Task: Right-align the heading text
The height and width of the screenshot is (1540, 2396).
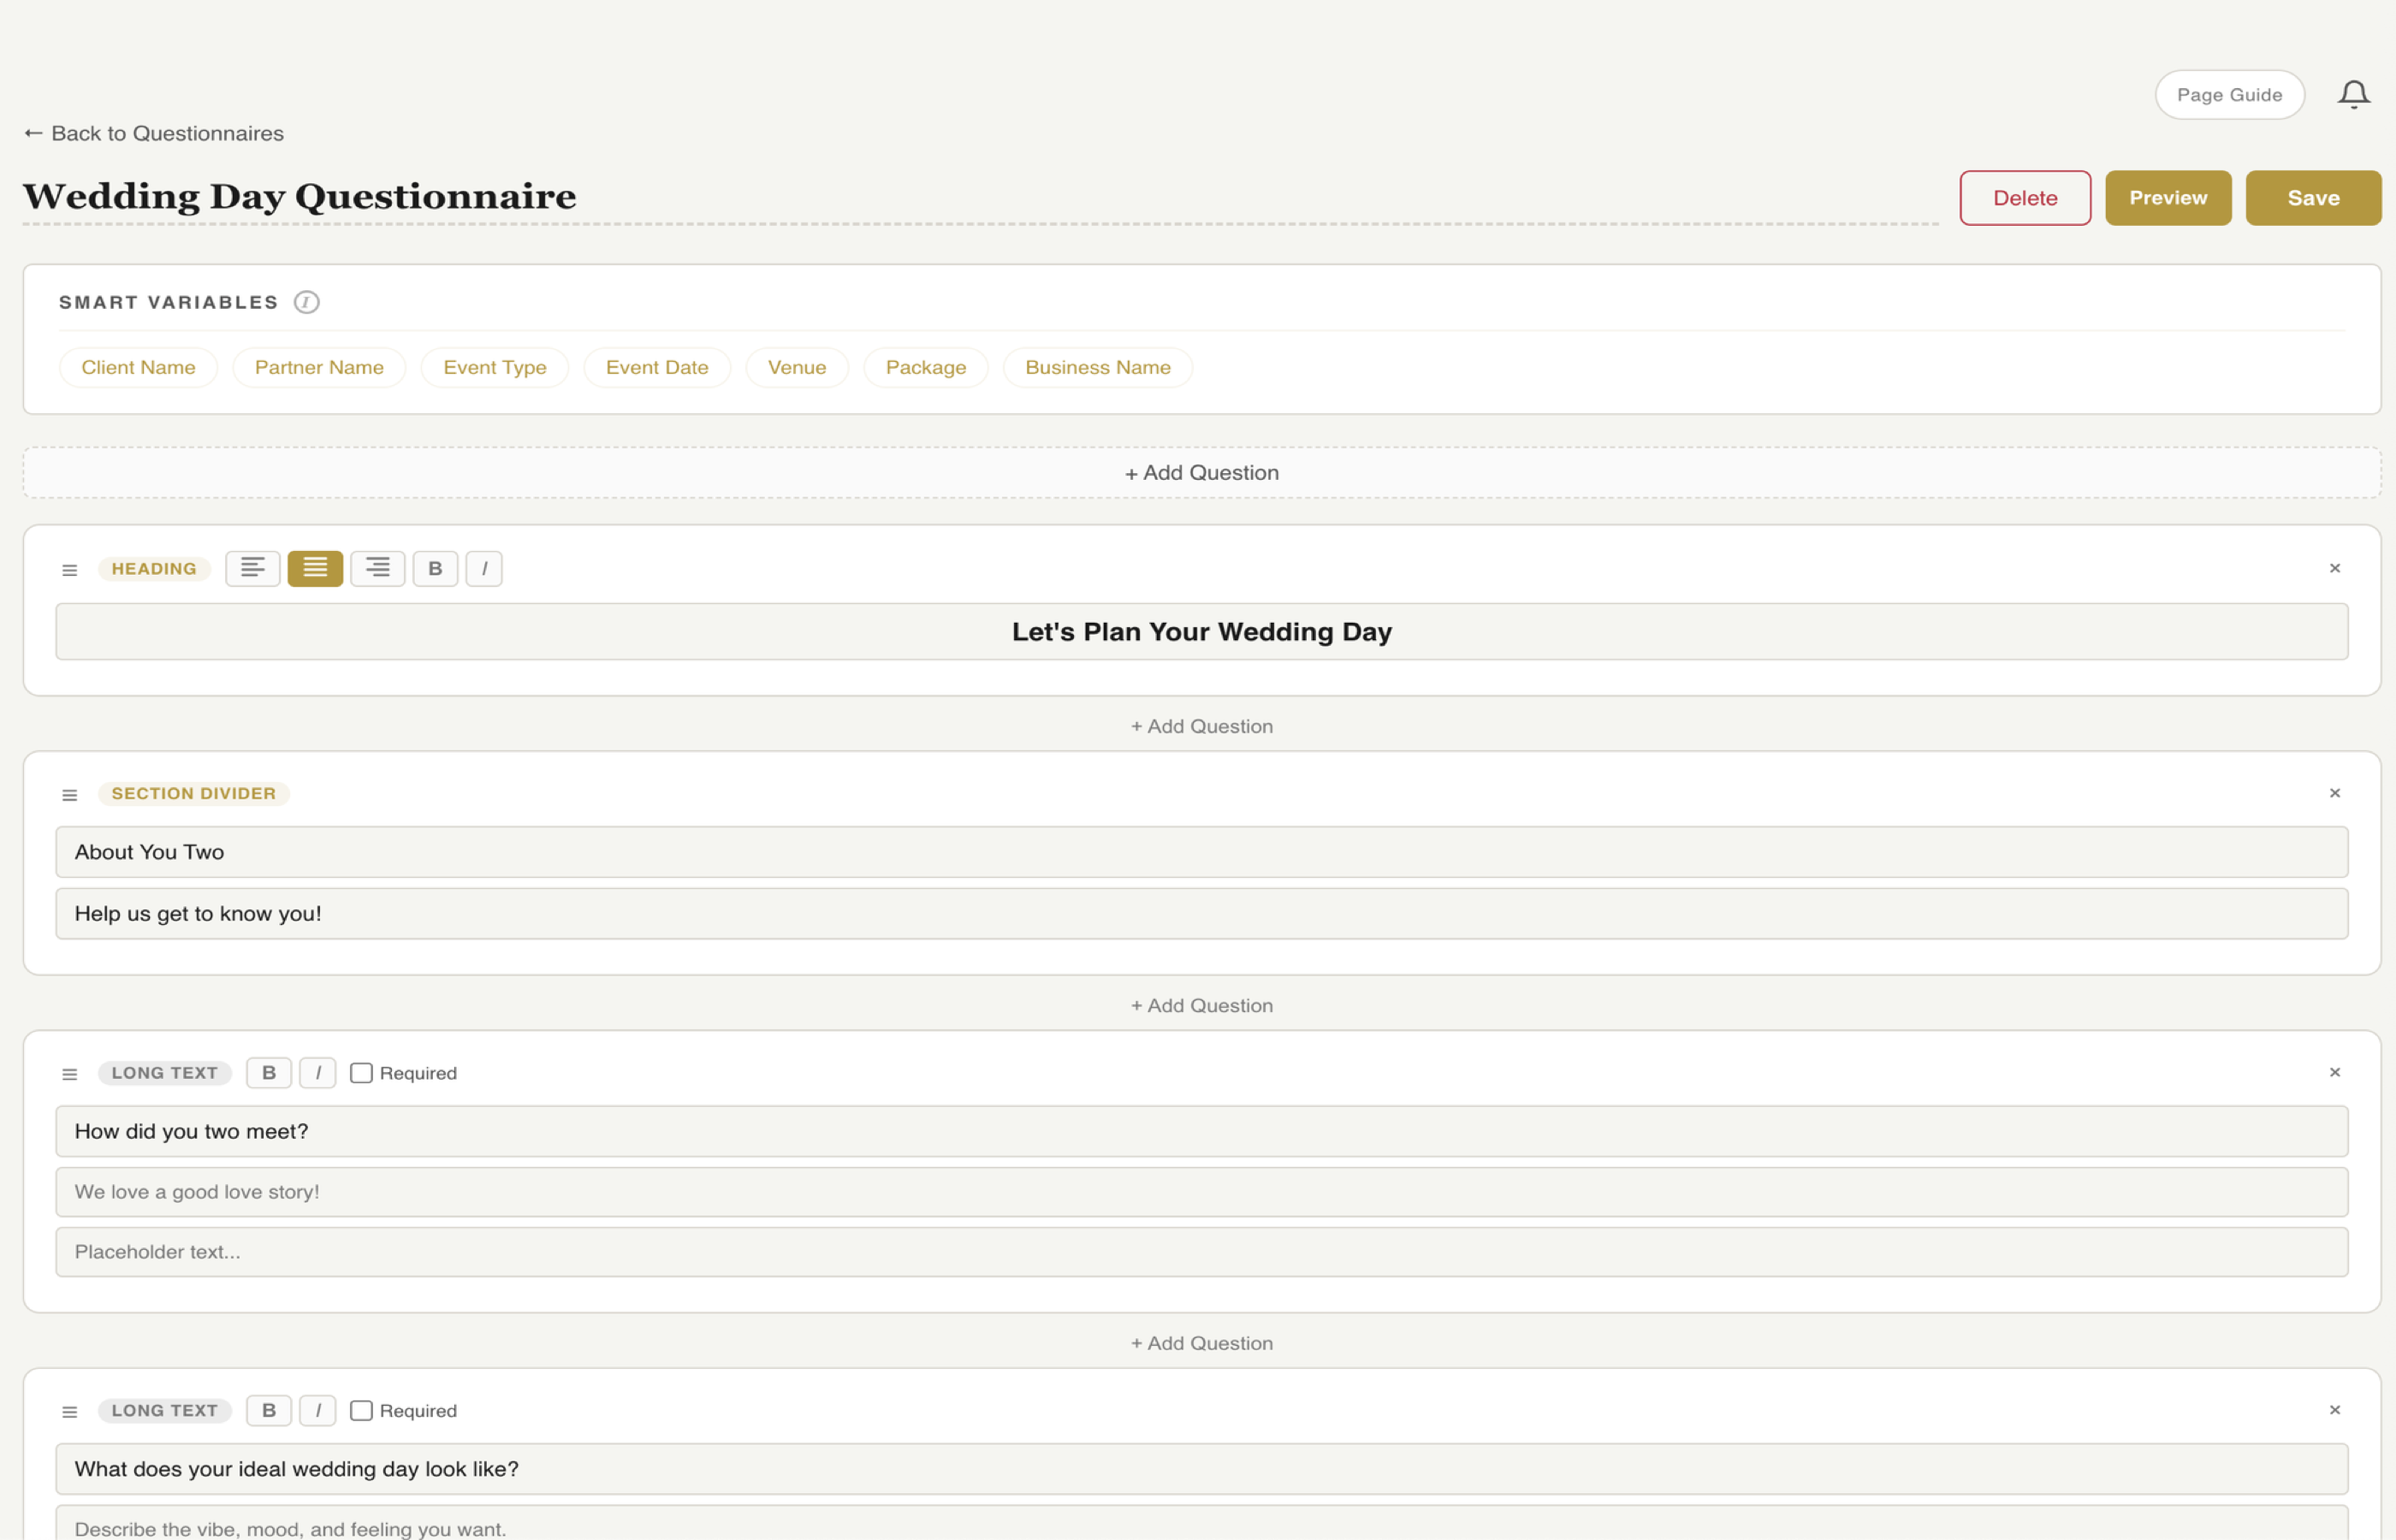Action: point(377,568)
